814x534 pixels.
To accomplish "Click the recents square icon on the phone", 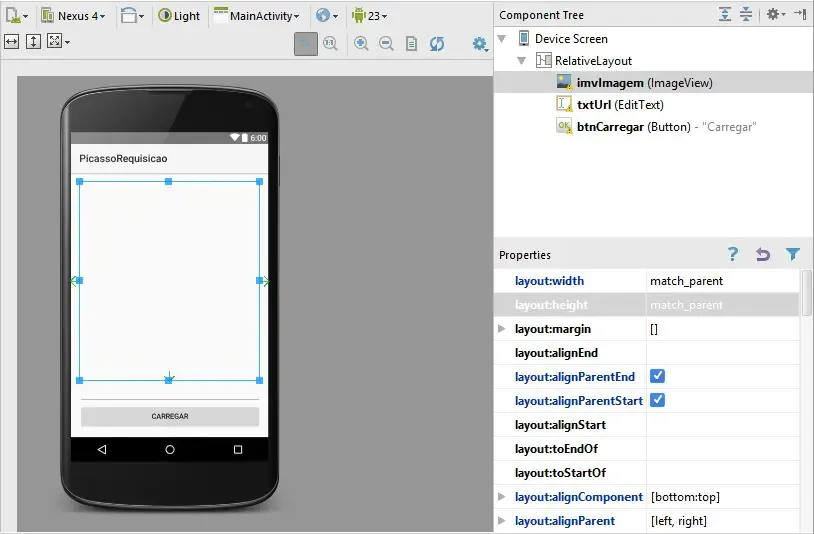I will click(238, 449).
